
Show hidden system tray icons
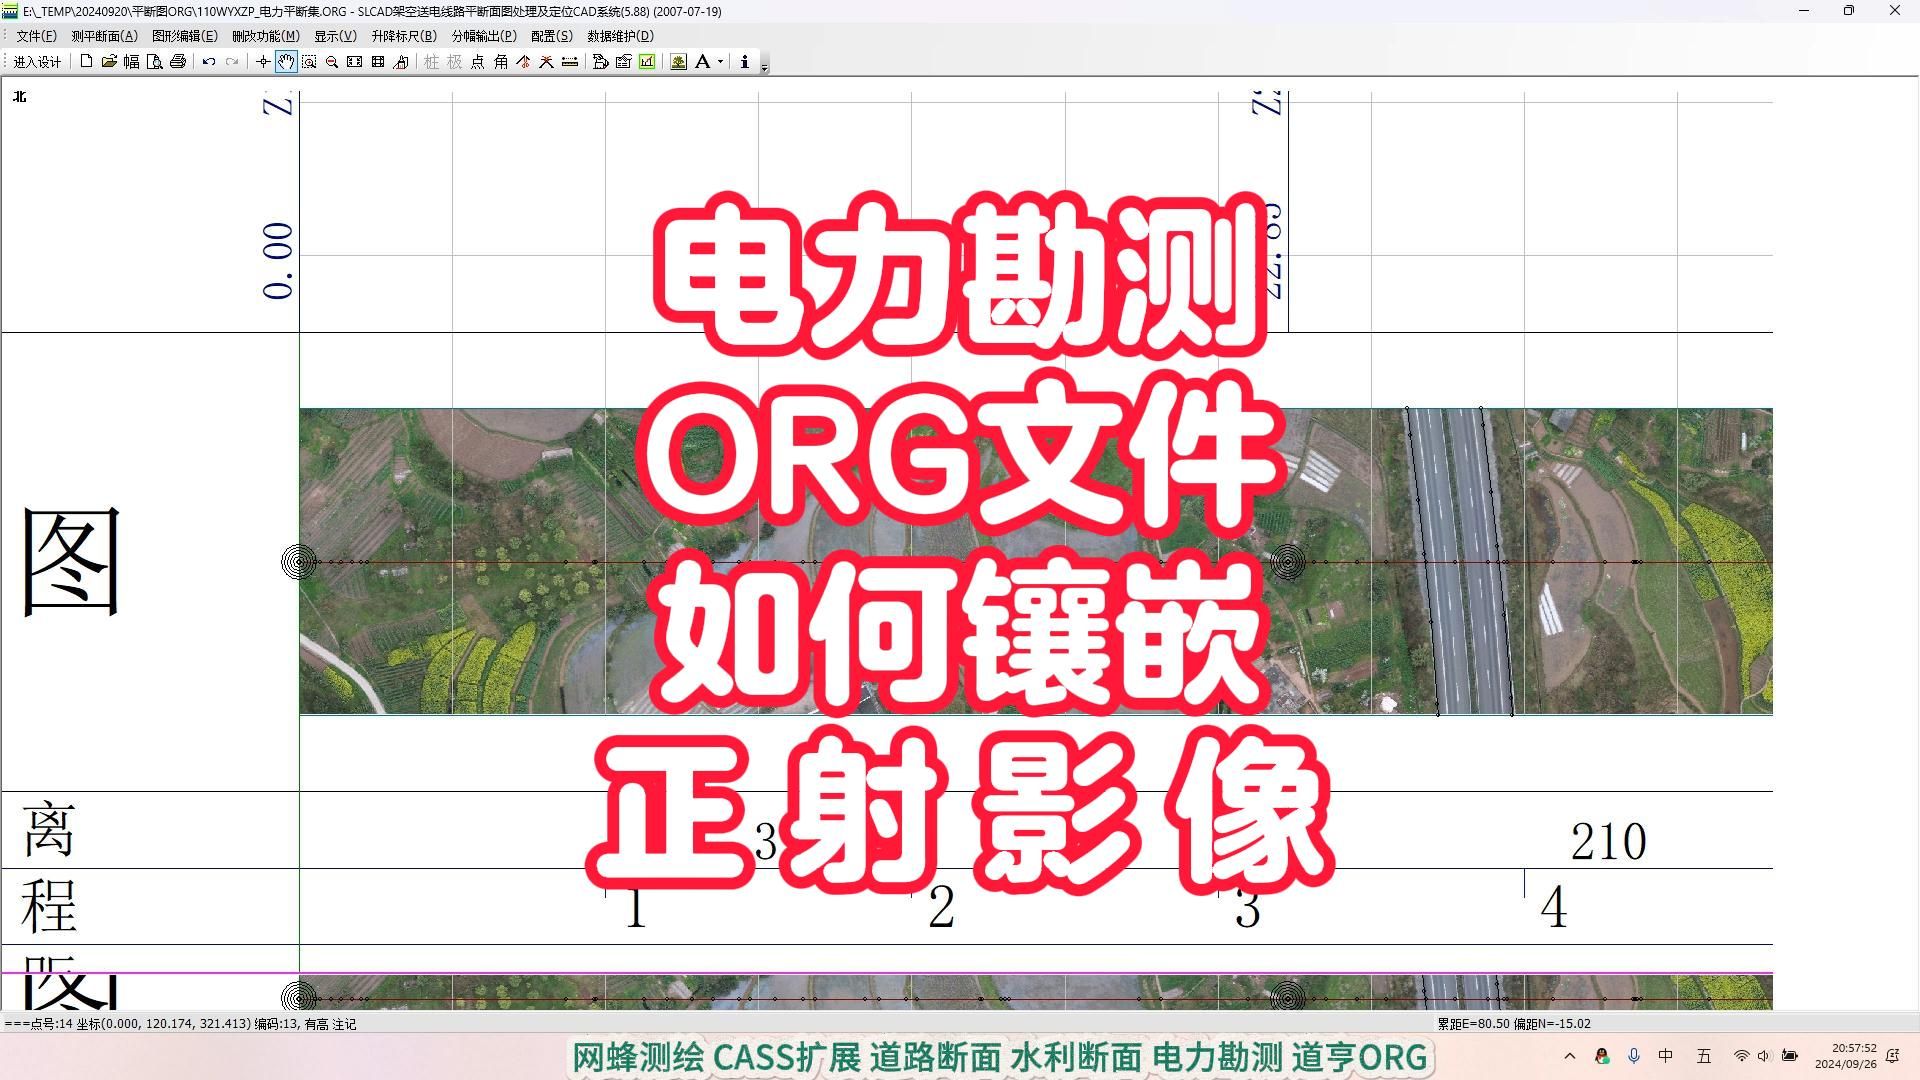1569,1056
